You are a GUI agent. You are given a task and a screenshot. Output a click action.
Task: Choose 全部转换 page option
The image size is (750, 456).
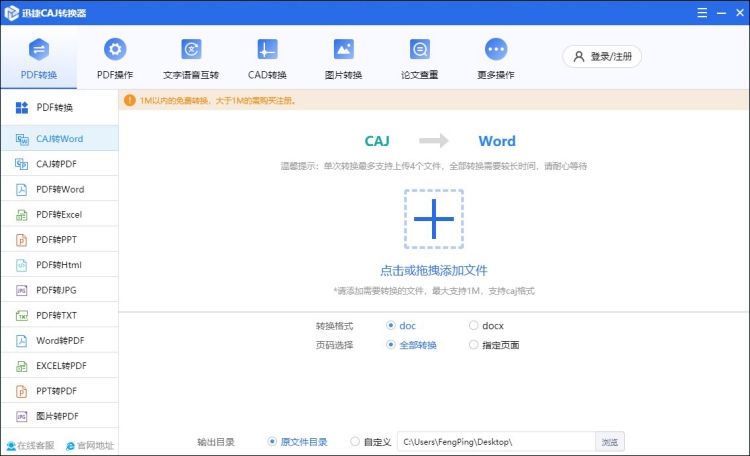[x=391, y=345]
